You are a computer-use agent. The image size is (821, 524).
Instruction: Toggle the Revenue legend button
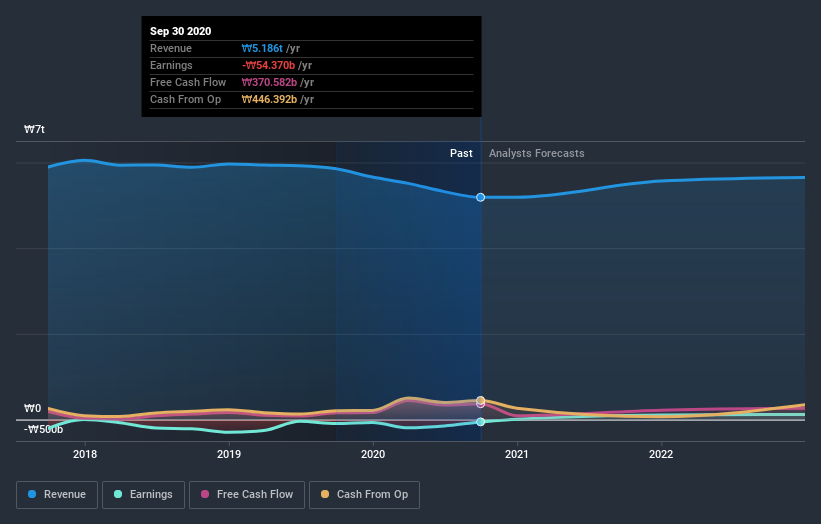pos(57,495)
